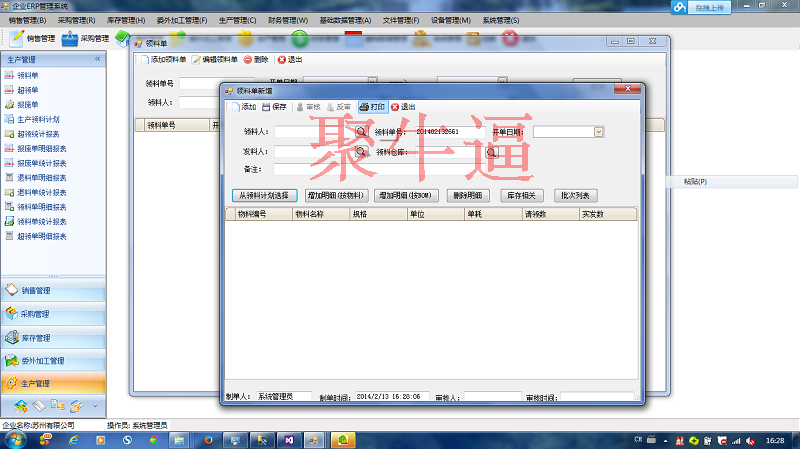Click 保存 (save) in dialog toolbar

274,107
